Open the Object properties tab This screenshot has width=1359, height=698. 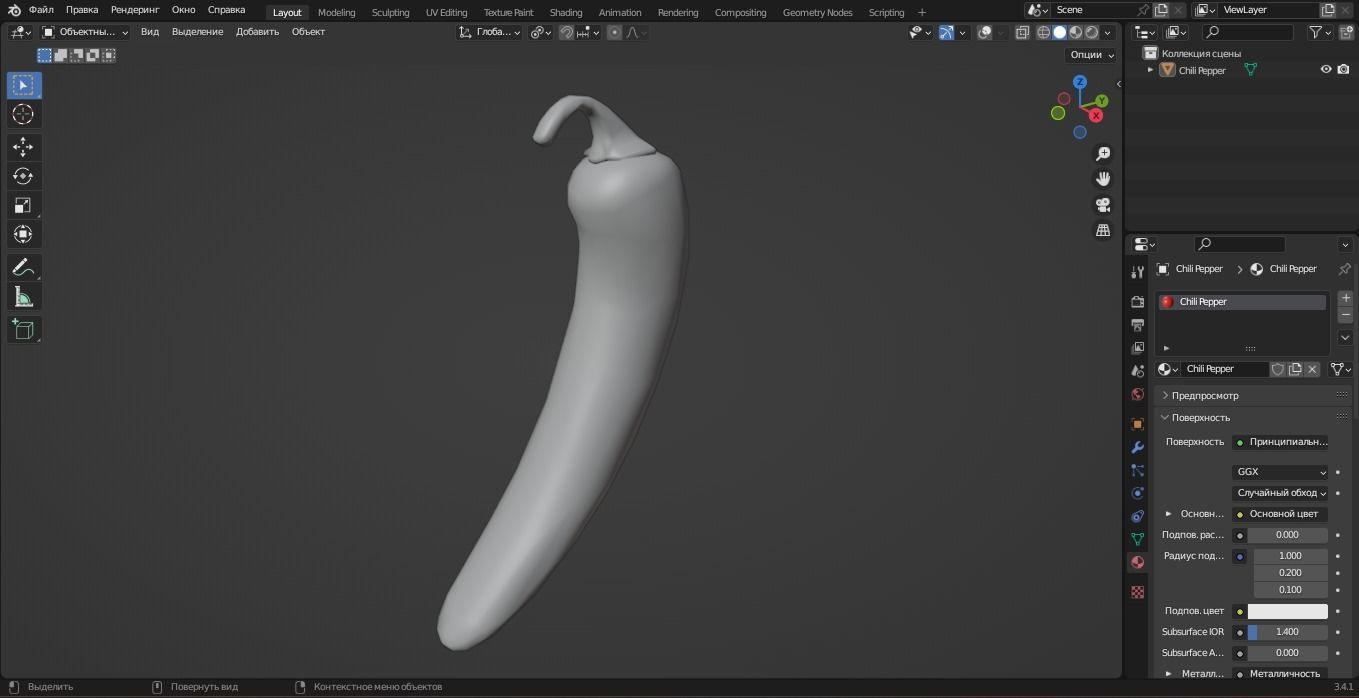(1137, 424)
